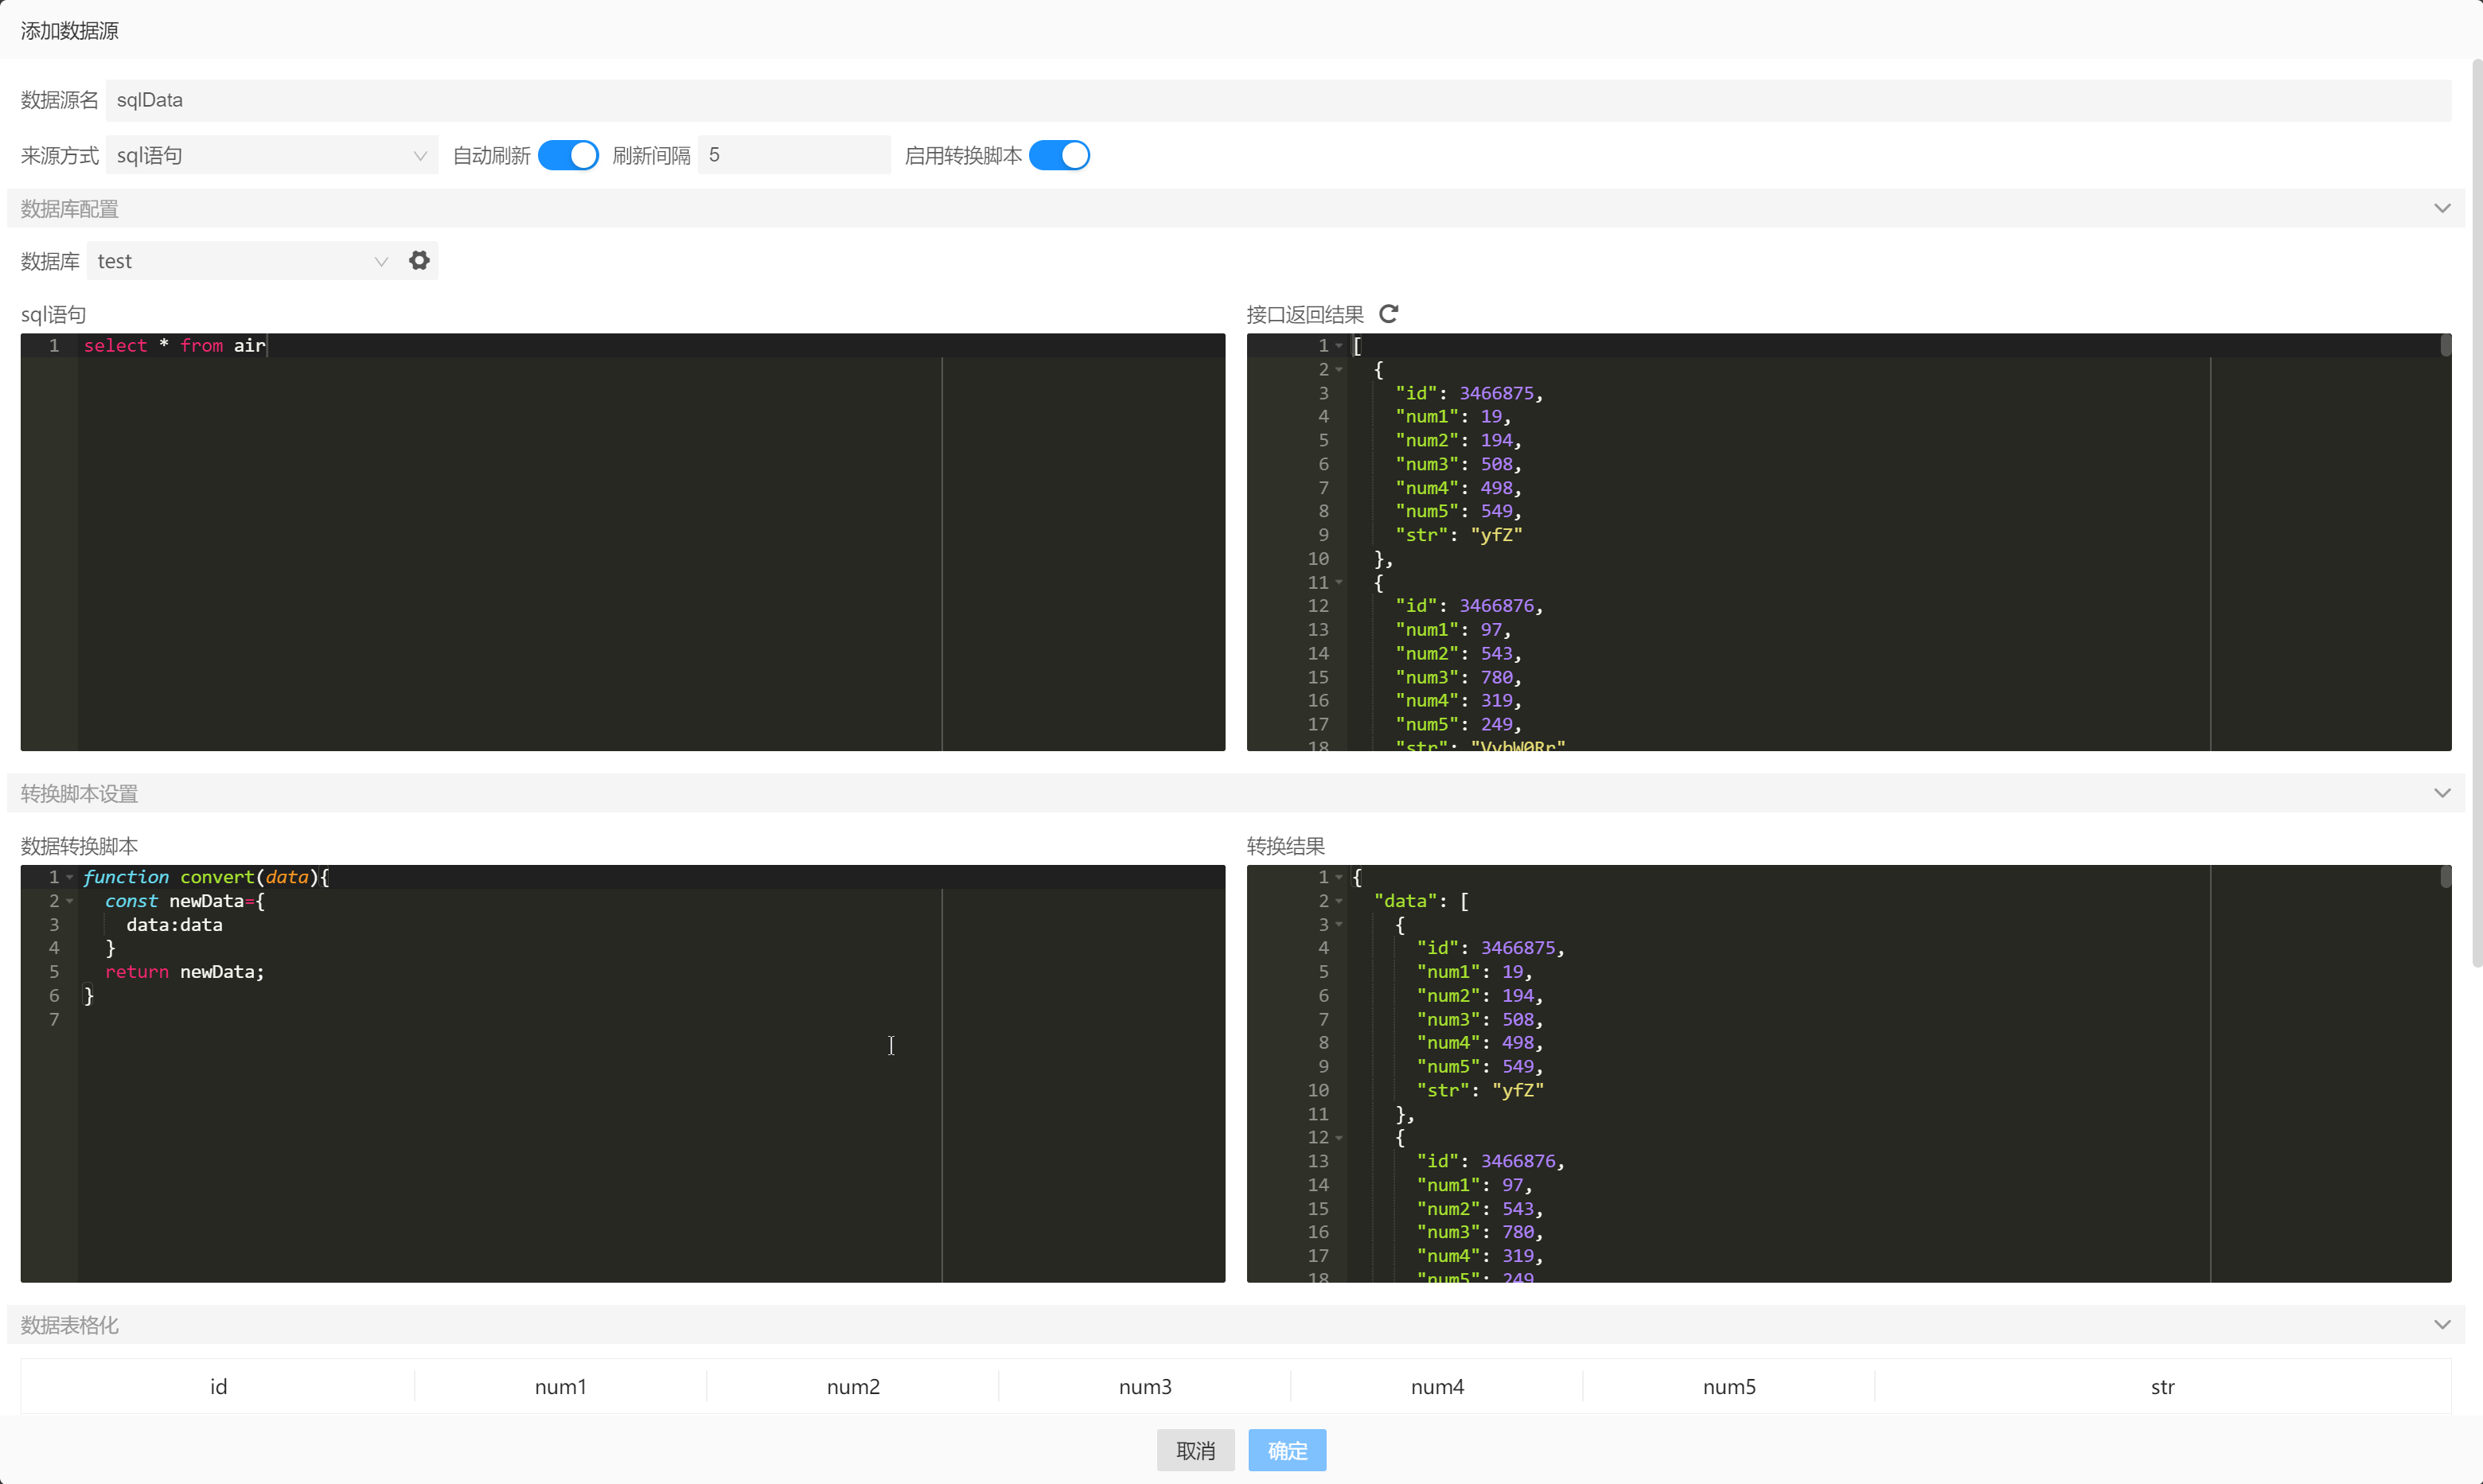
Task: Fold line 1 in 数据转换脚本 editor
Action: pos(69,877)
